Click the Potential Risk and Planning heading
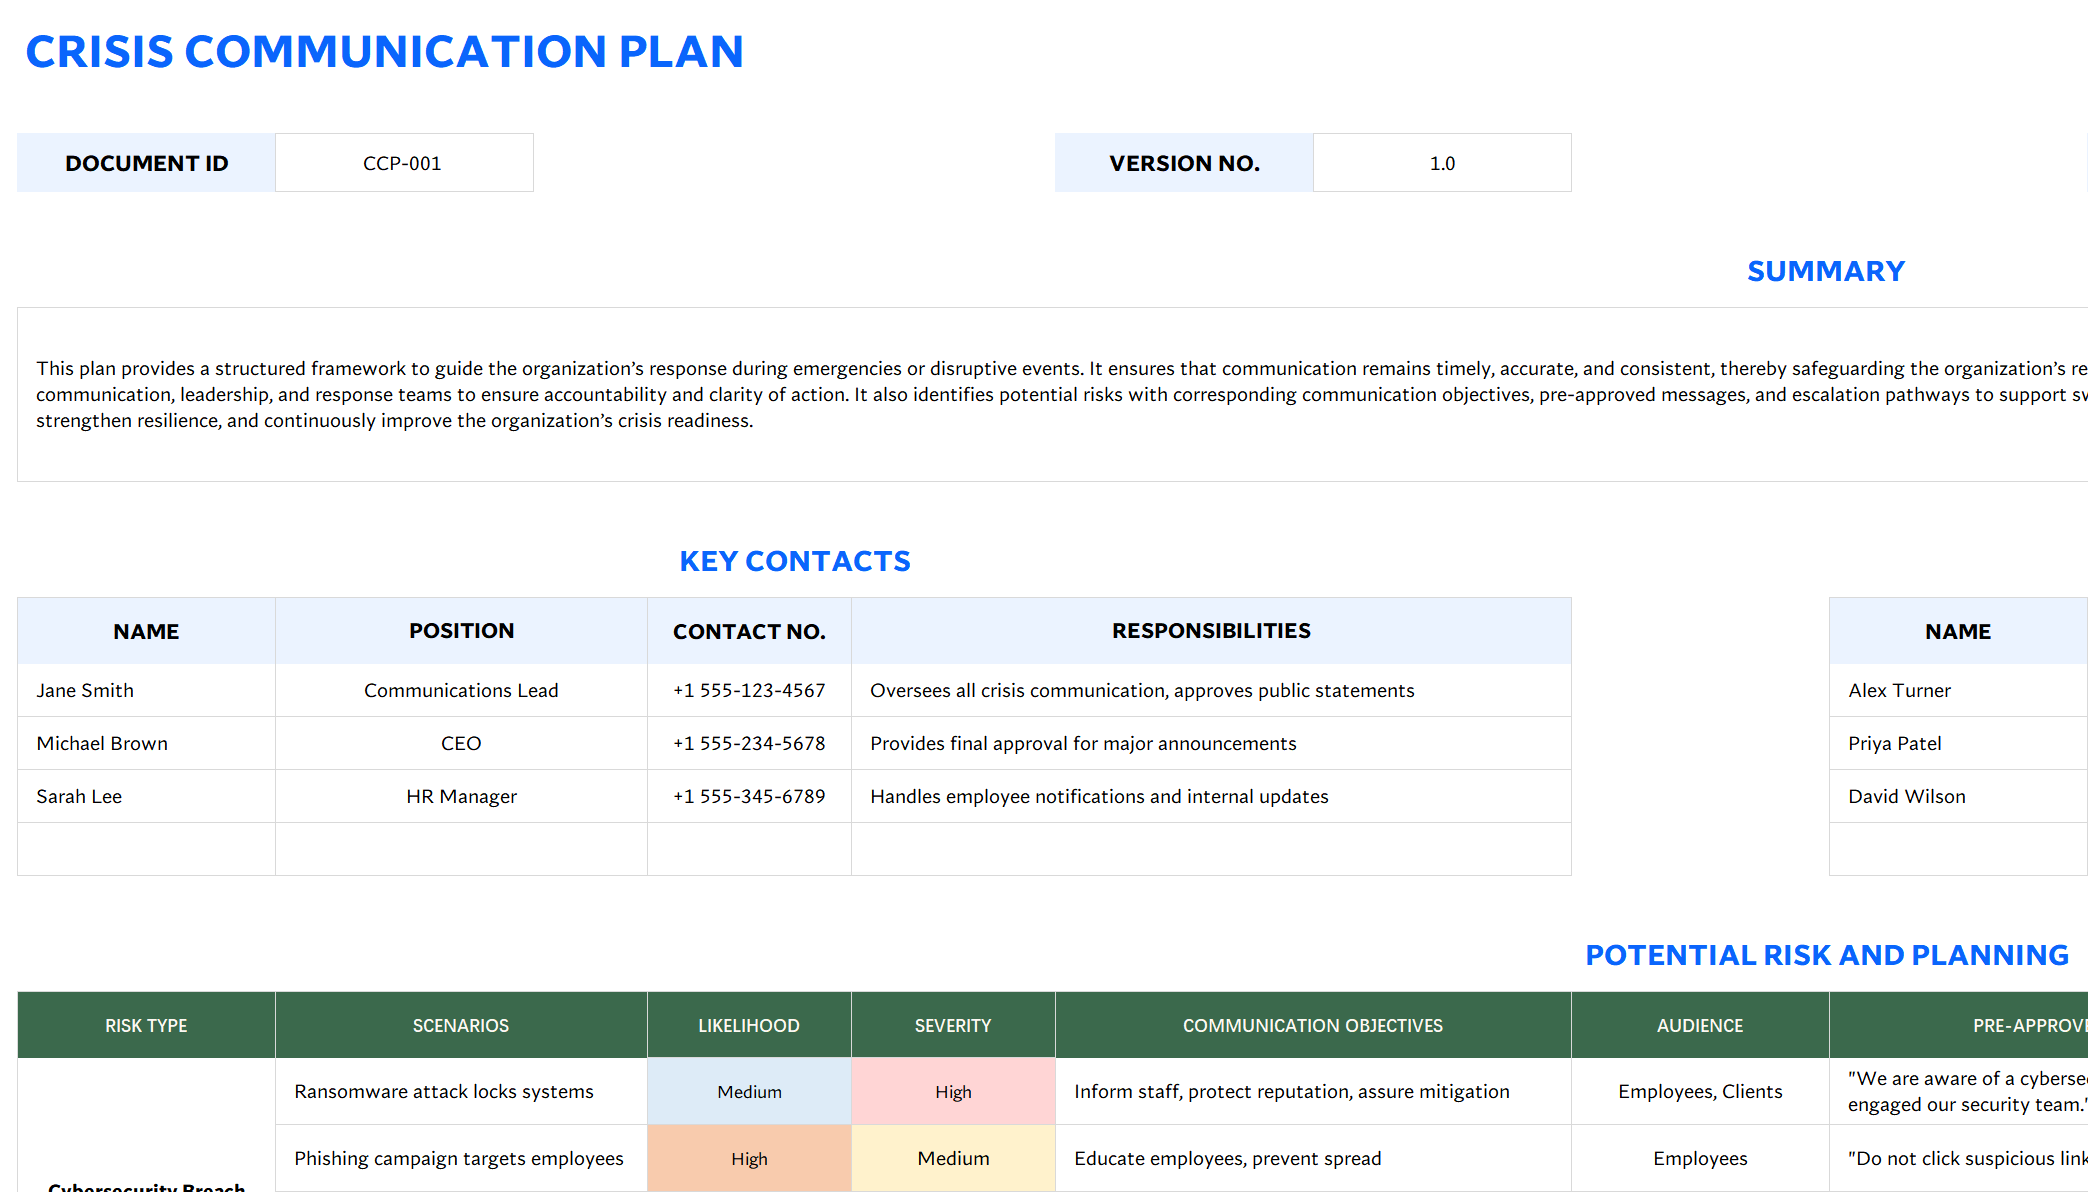This screenshot has height=1192, width=2088. (x=1827, y=955)
